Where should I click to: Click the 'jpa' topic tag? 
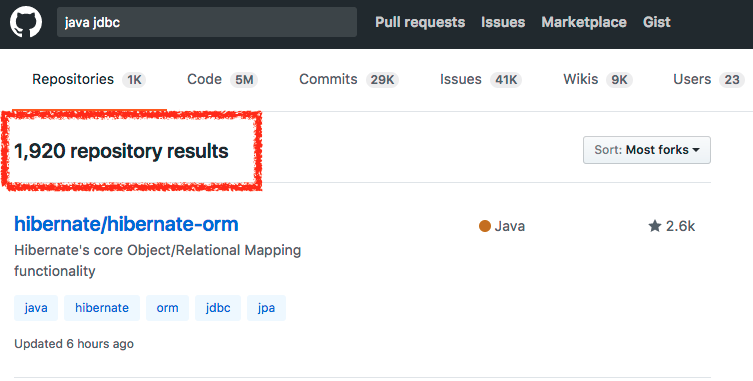tap(267, 308)
